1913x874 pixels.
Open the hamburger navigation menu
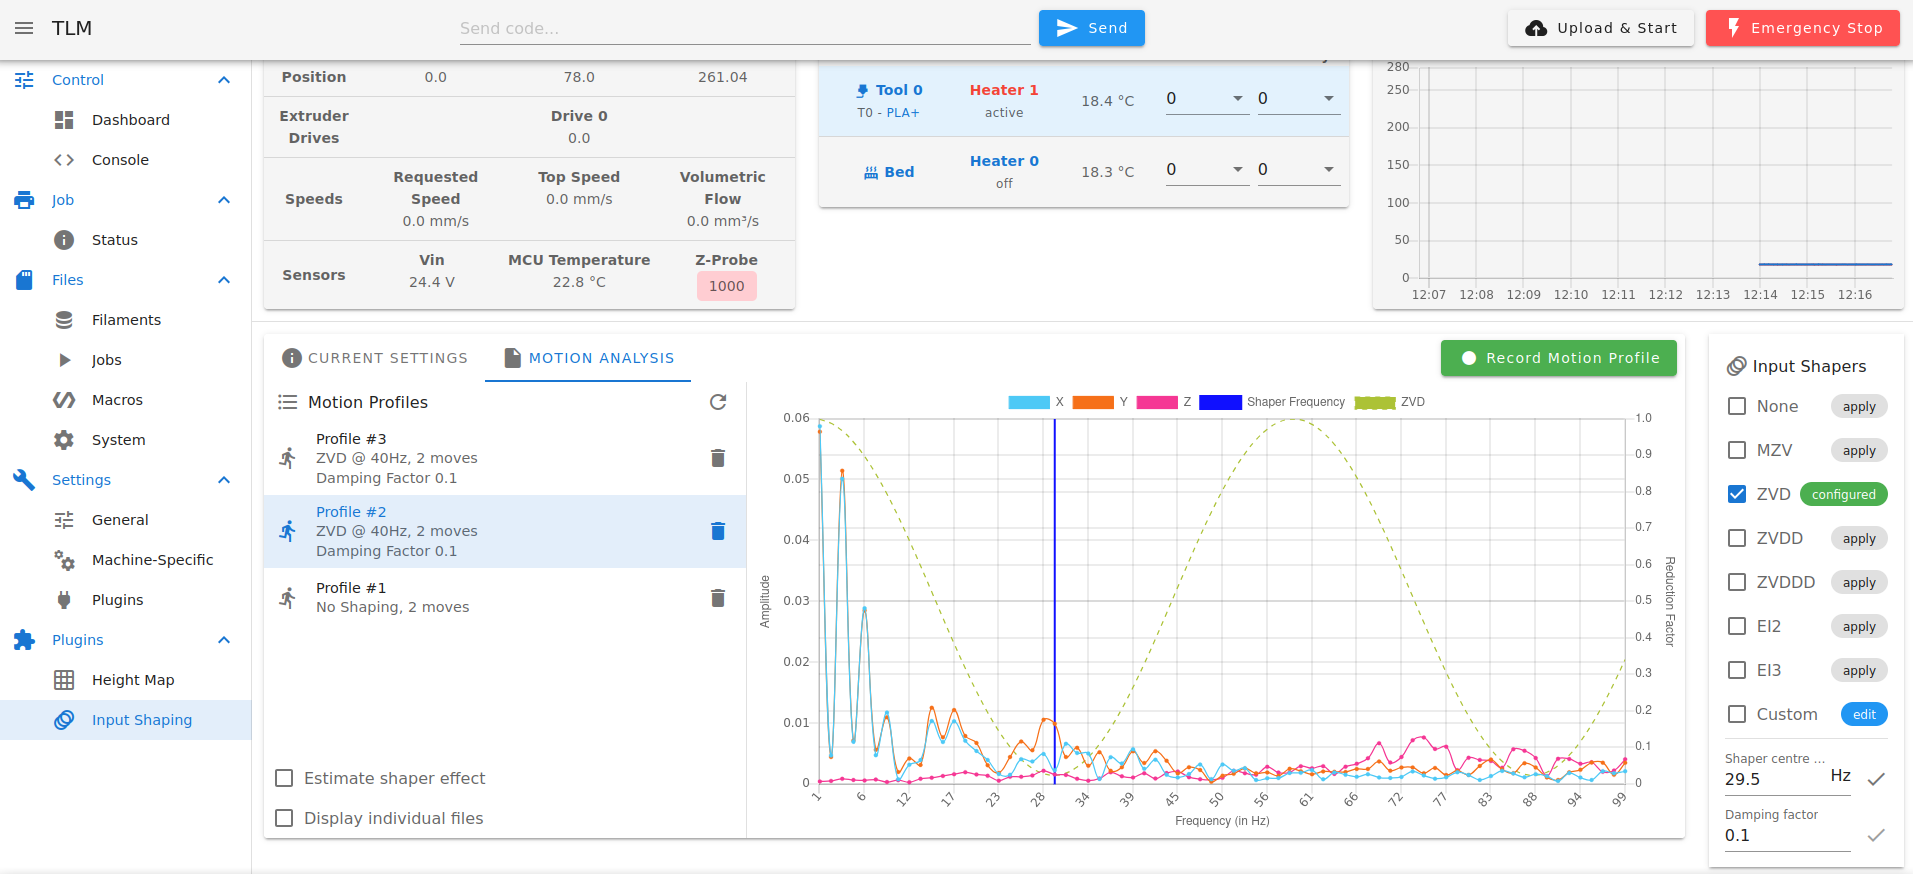24,28
